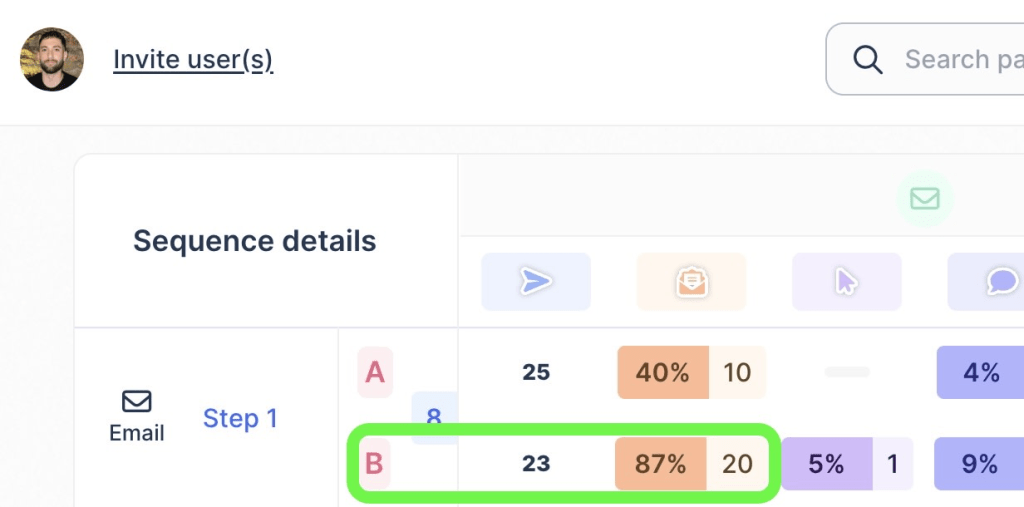Click the search magnifier icon
The height and width of the screenshot is (507, 1024).
click(x=868, y=59)
